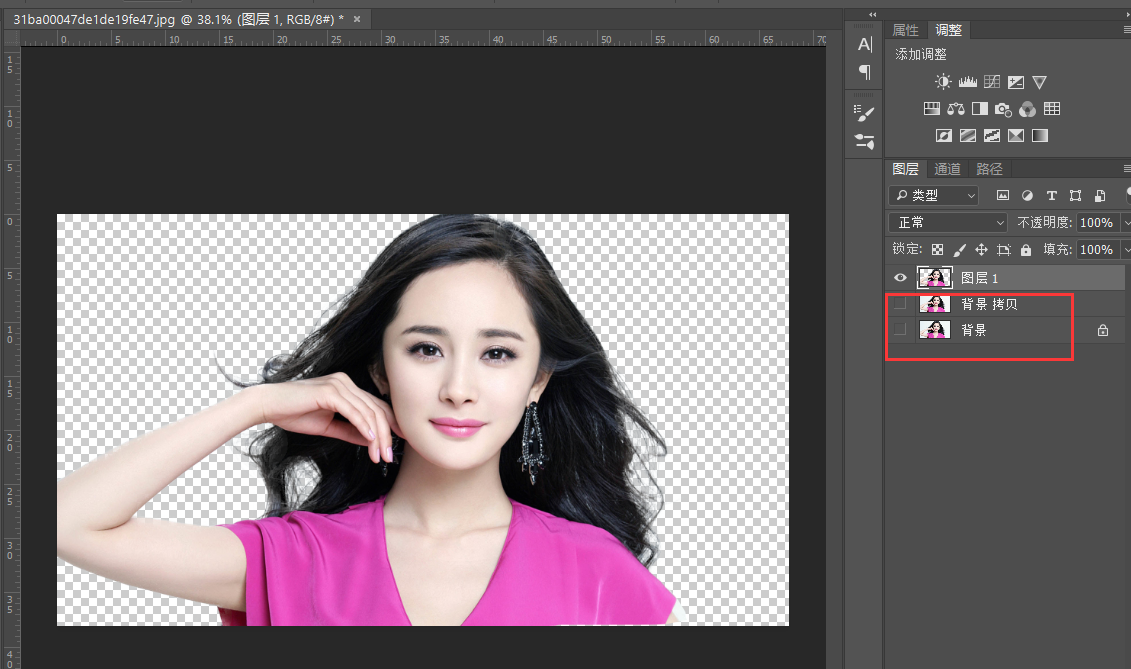This screenshot has width=1131, height=669.
Task: Click the Curves adjustment icon
Action: tap(991, 82)
